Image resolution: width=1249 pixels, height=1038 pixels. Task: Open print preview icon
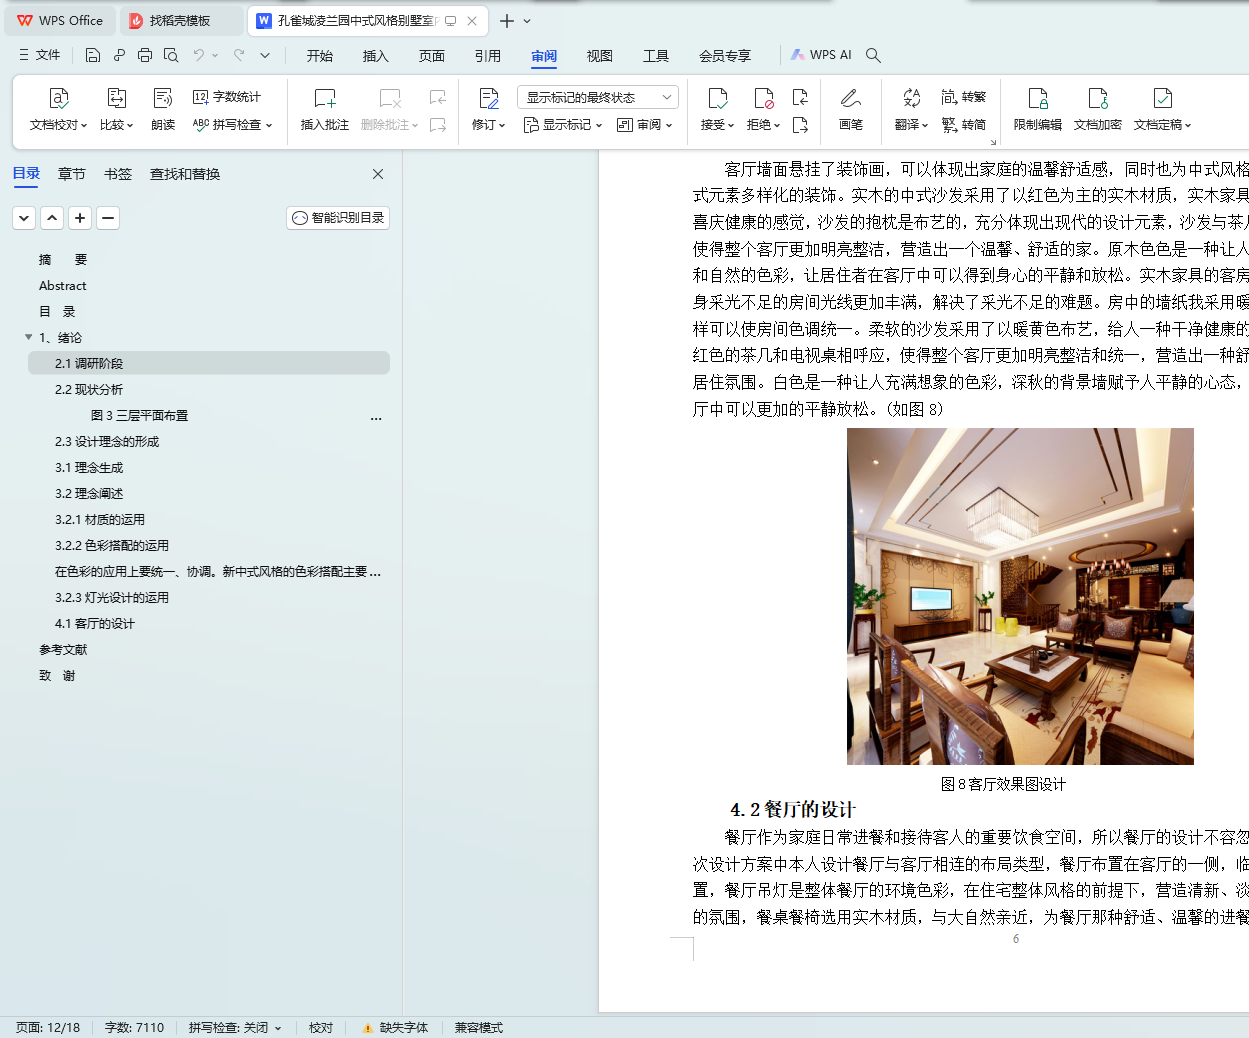tap(171, 55)
